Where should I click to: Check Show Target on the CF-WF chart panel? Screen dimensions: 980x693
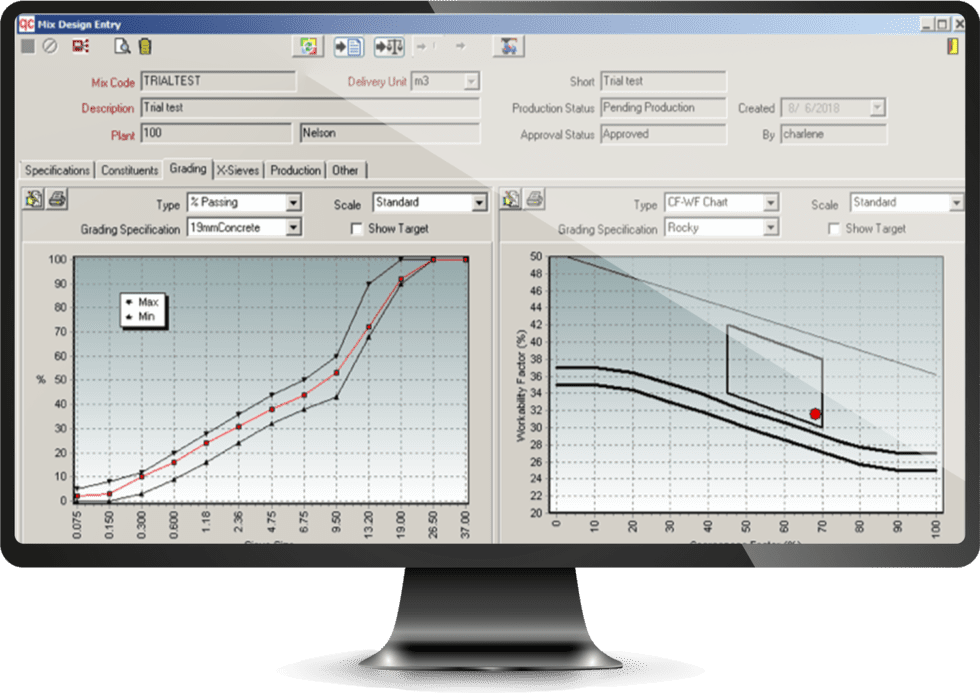pos(835,228)
